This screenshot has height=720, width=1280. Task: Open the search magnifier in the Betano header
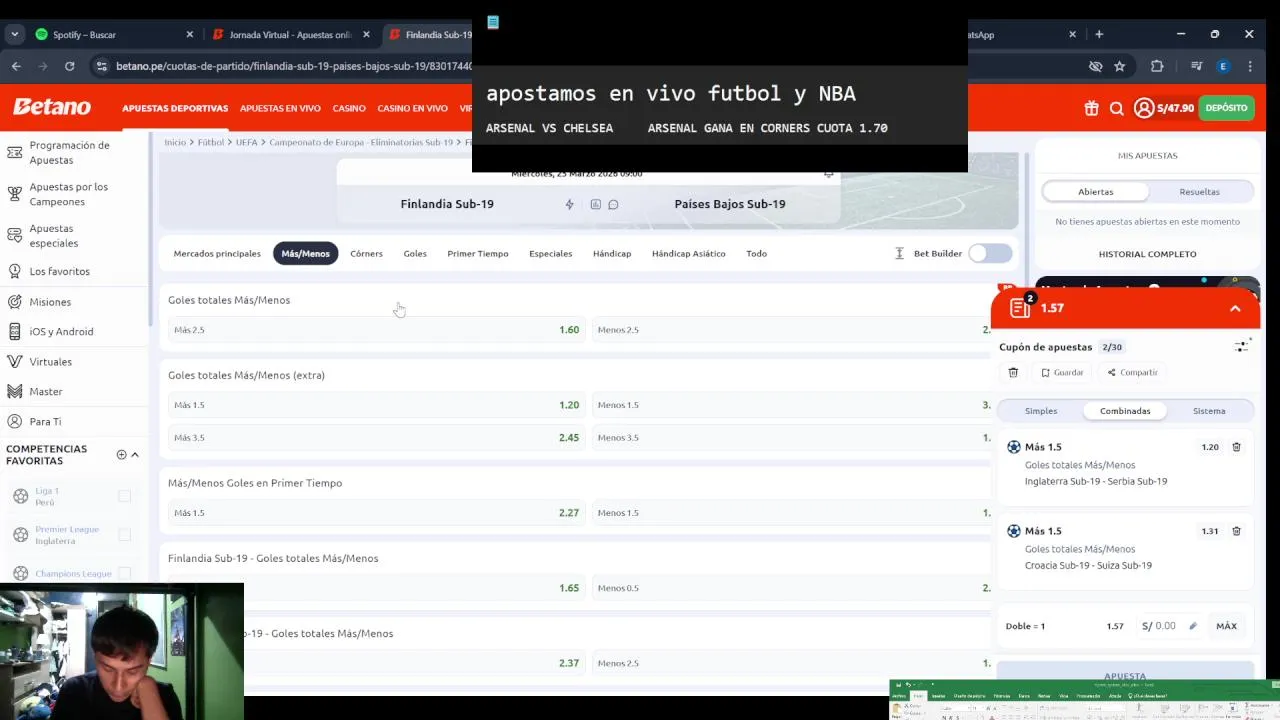click(x=1117, y=108)
